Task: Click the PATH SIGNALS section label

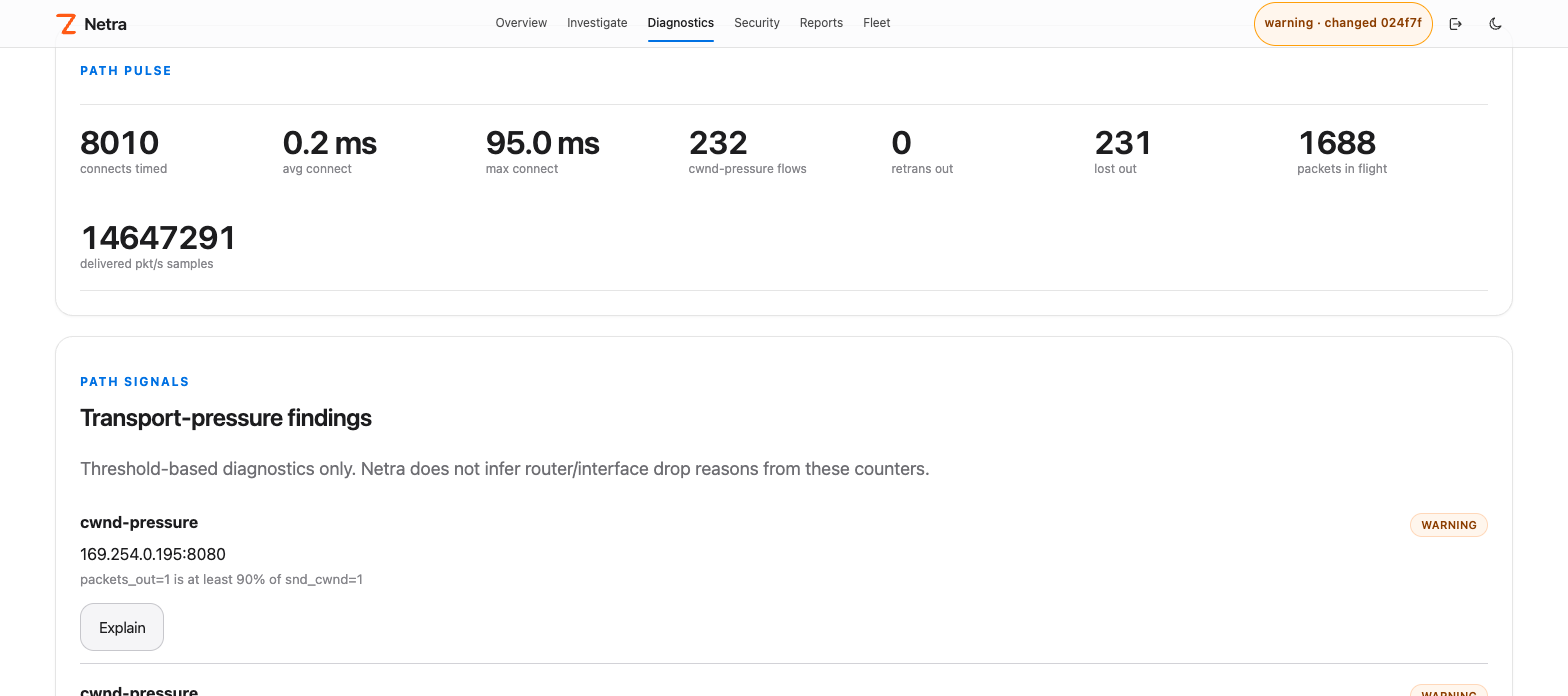Action: 135,382
